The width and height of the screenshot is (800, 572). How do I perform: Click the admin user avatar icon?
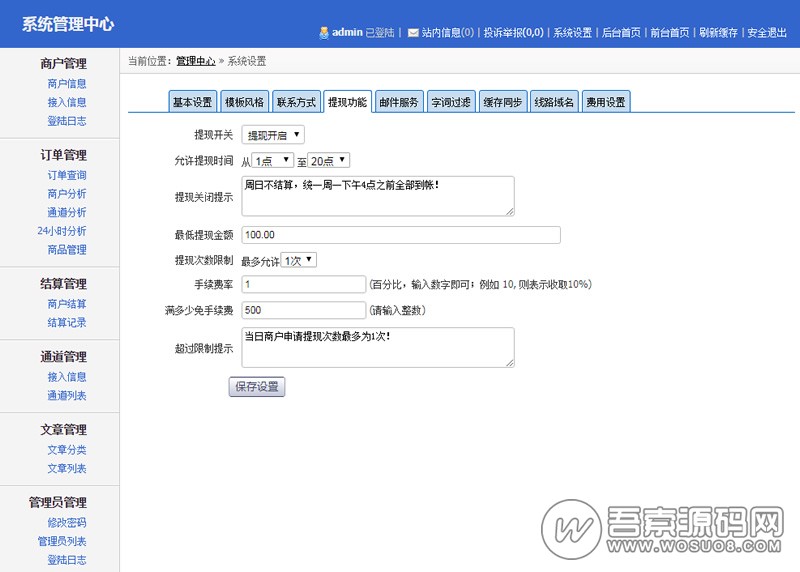pos(324,33)
